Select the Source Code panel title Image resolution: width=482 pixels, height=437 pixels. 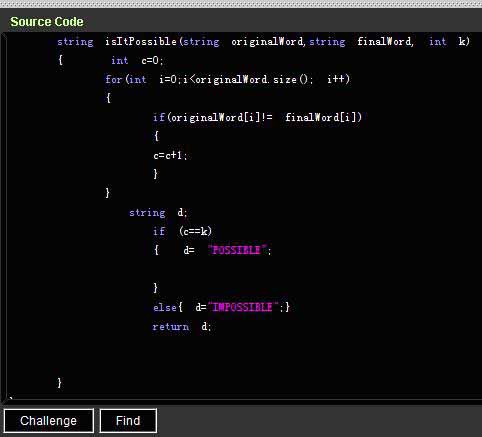[47, 22]
